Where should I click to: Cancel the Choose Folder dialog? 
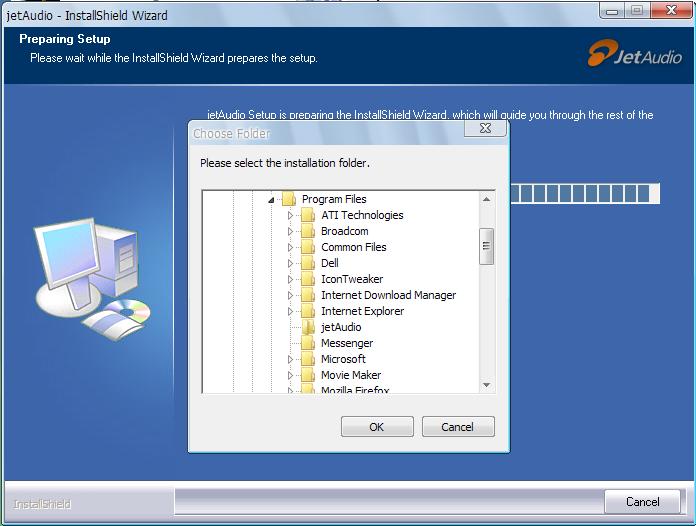pyautogui.click(x=458, y=427)
